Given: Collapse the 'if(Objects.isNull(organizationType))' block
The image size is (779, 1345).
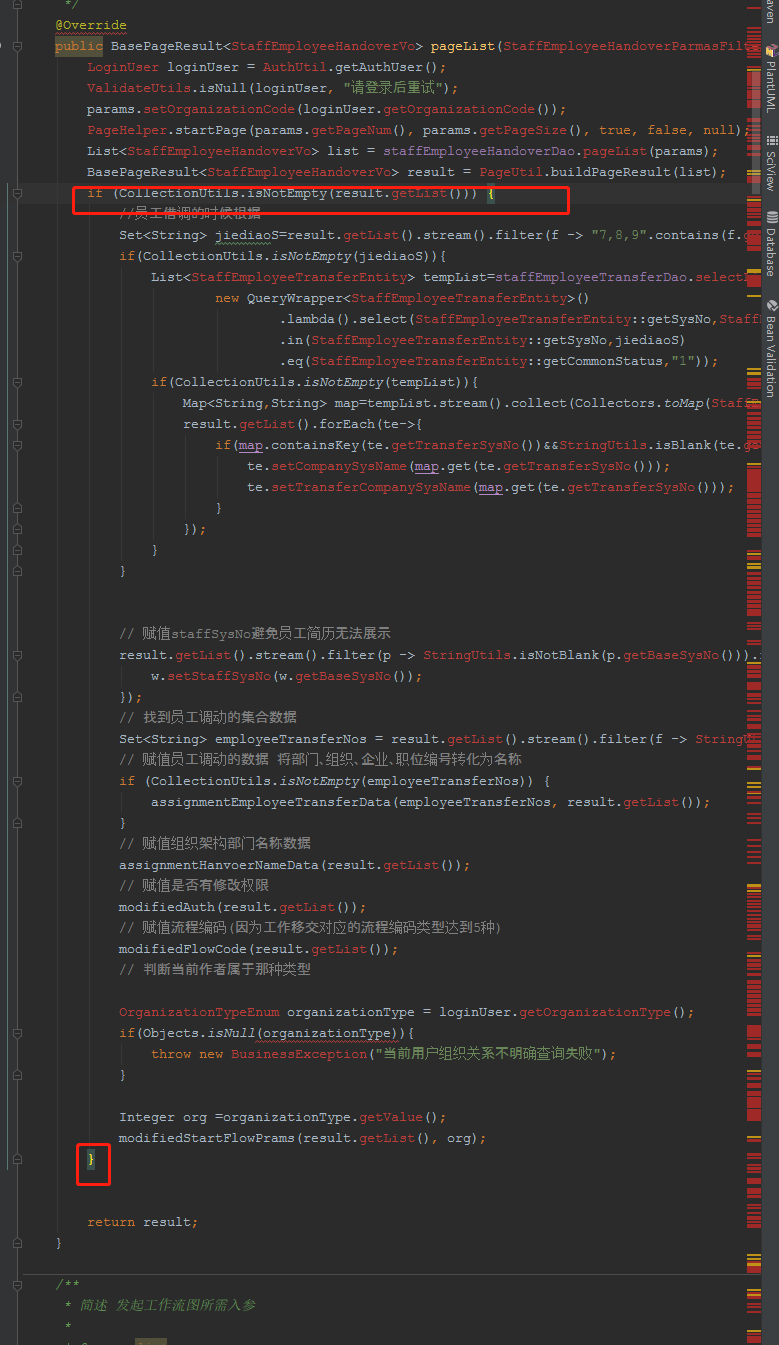Looking at the screenshot, I should point(17,1033).
